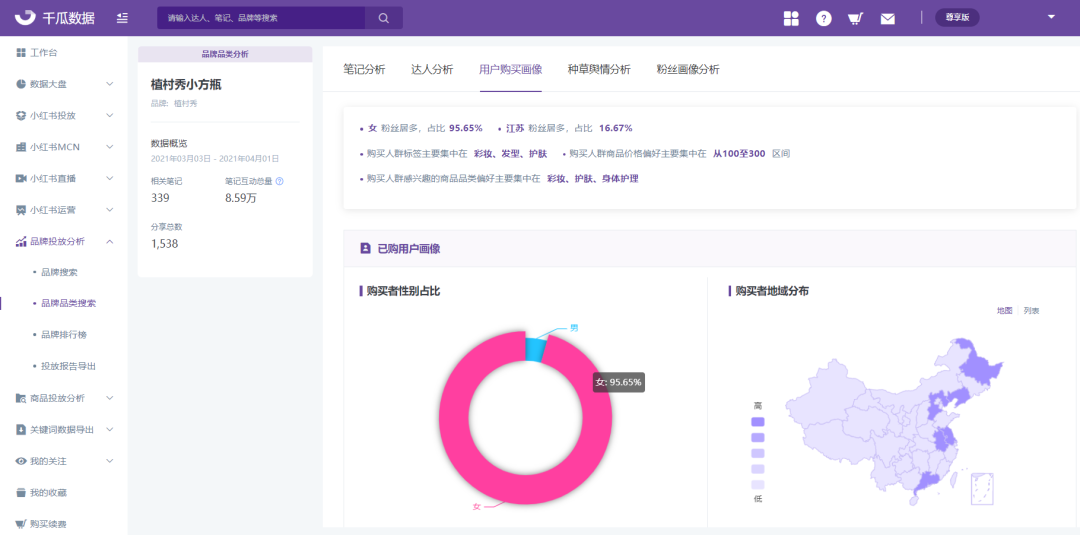Select the 用户购买画像 tab
This screenshot has height=535, width=1080.
[x=510, y=69]
